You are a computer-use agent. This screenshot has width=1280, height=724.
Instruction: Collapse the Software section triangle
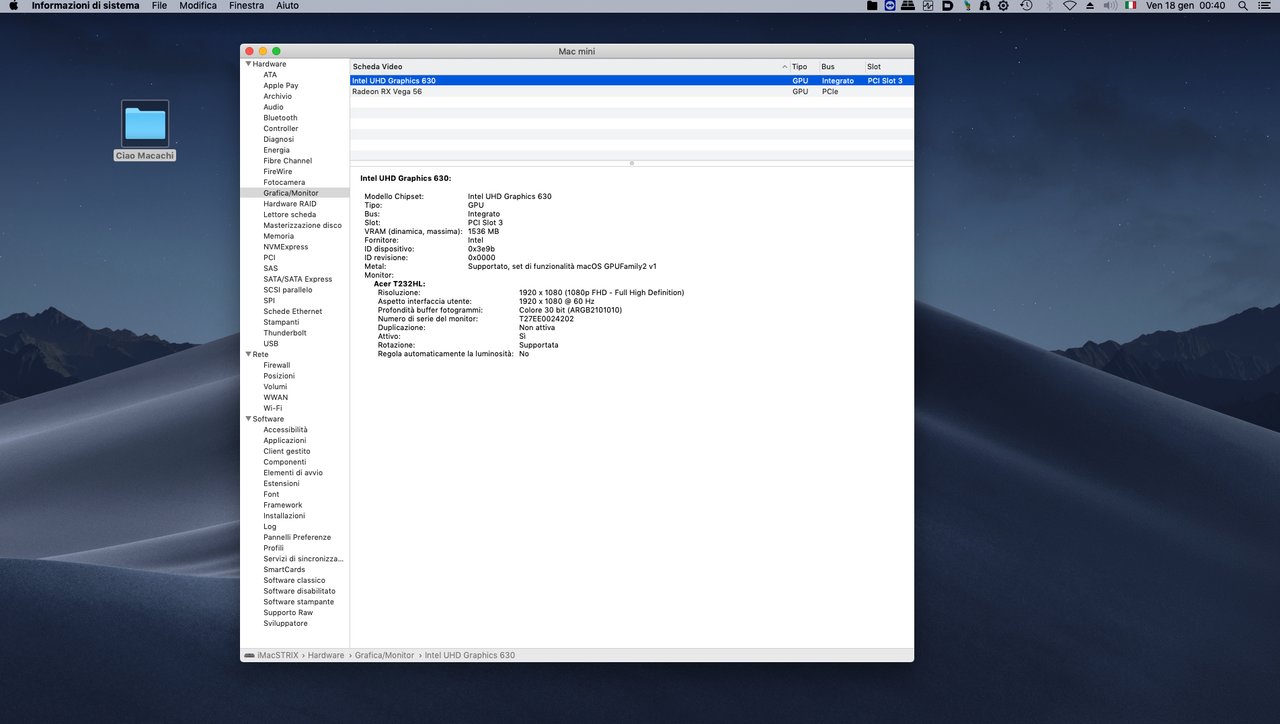point(248,419)
